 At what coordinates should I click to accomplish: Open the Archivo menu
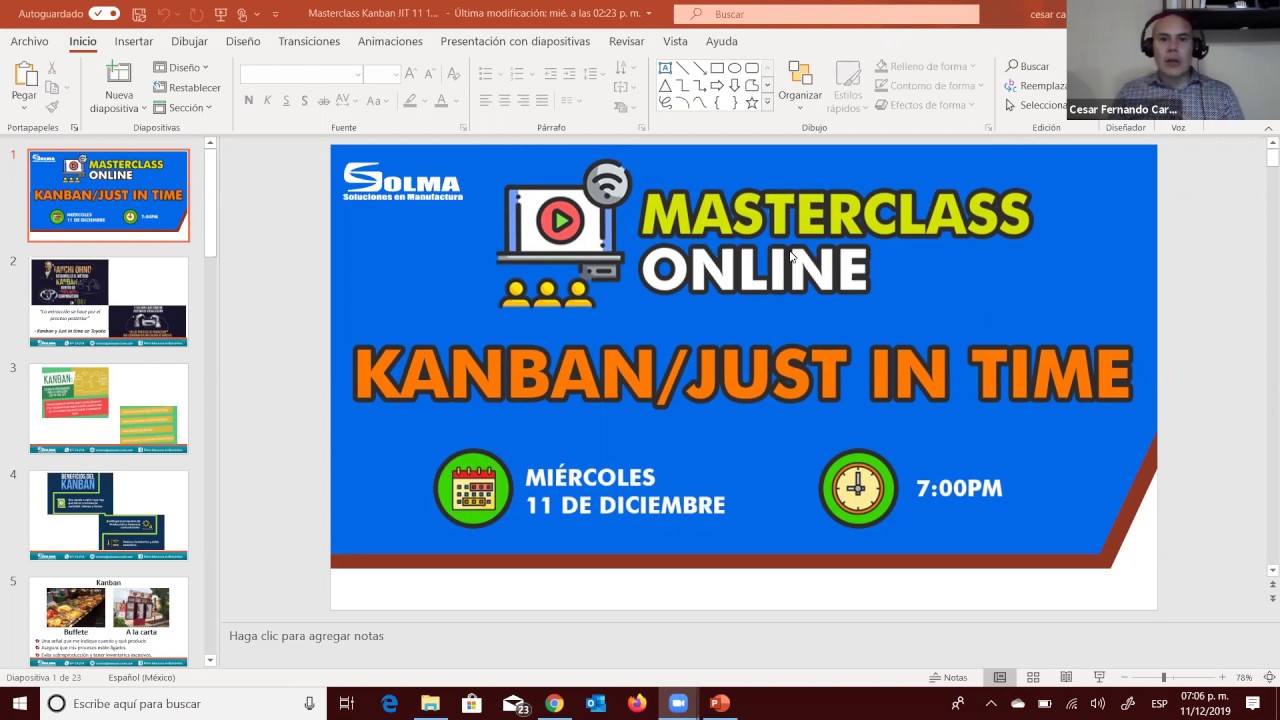pos(29,41)
